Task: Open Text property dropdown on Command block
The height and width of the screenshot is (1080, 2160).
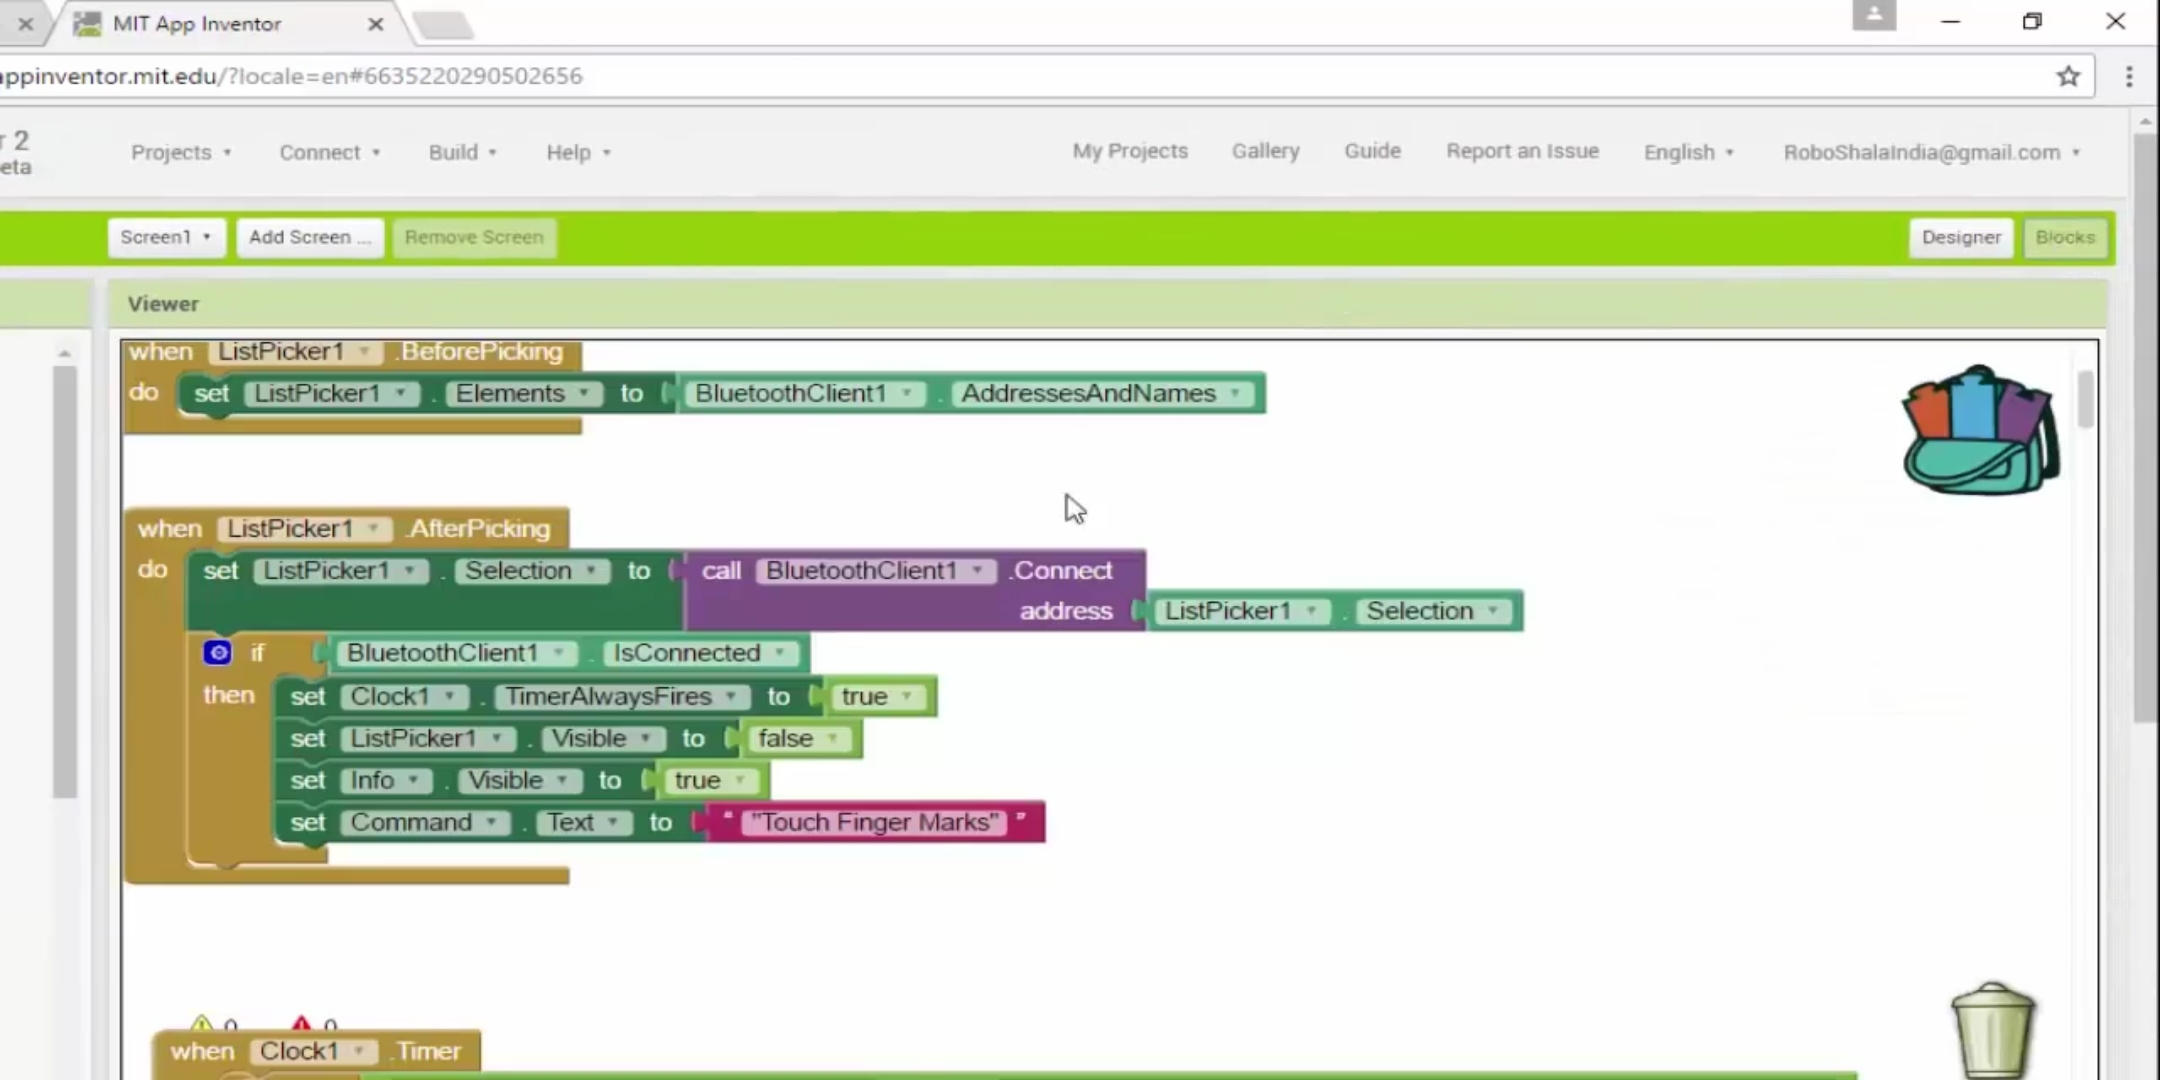Action: point(583,823)
